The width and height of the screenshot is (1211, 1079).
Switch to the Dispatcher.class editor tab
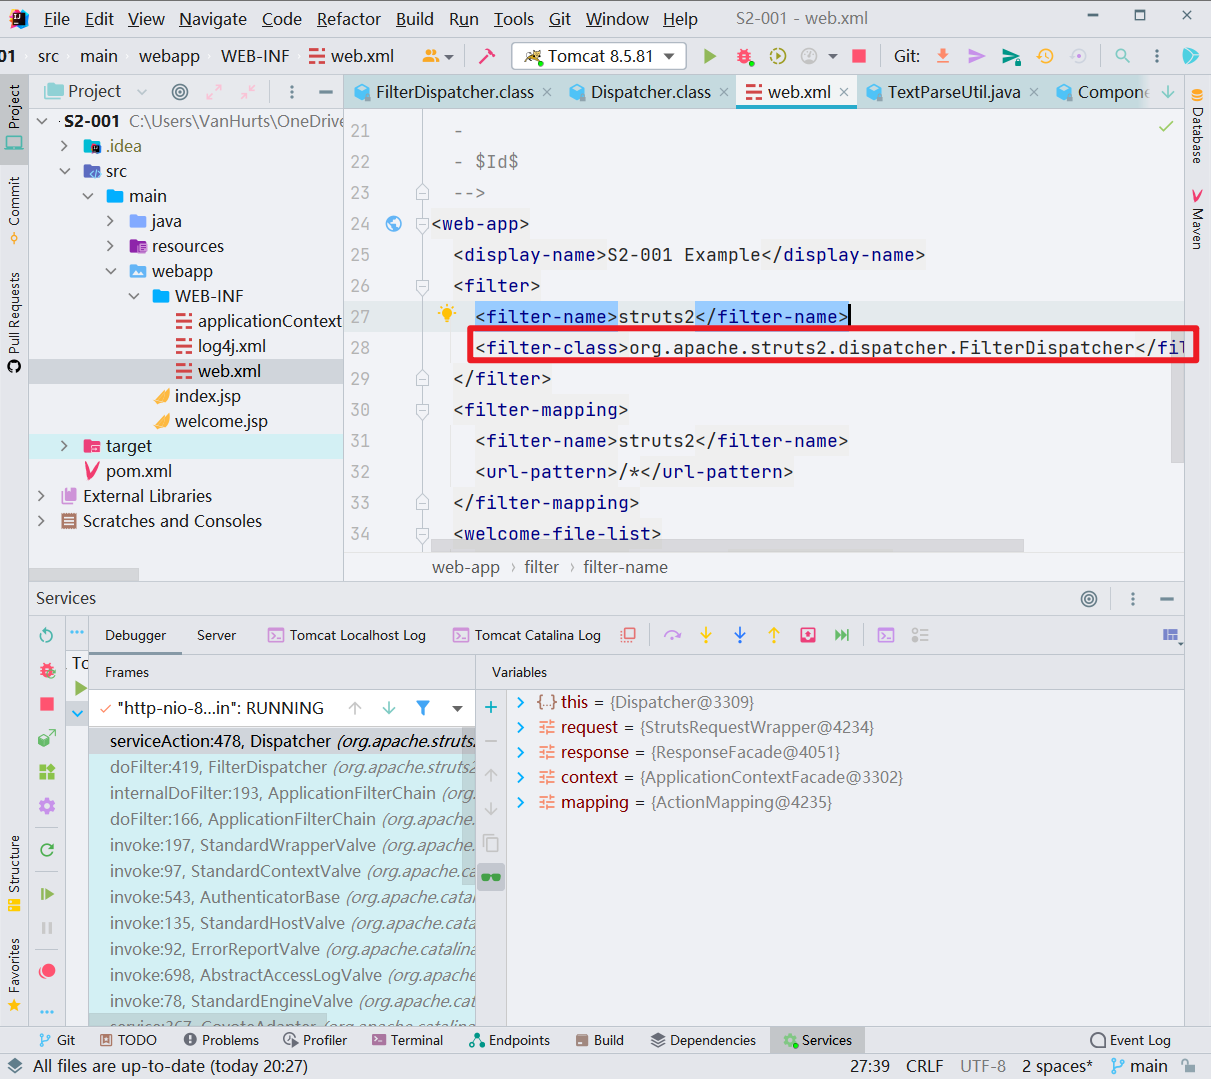tap(650, 92)
